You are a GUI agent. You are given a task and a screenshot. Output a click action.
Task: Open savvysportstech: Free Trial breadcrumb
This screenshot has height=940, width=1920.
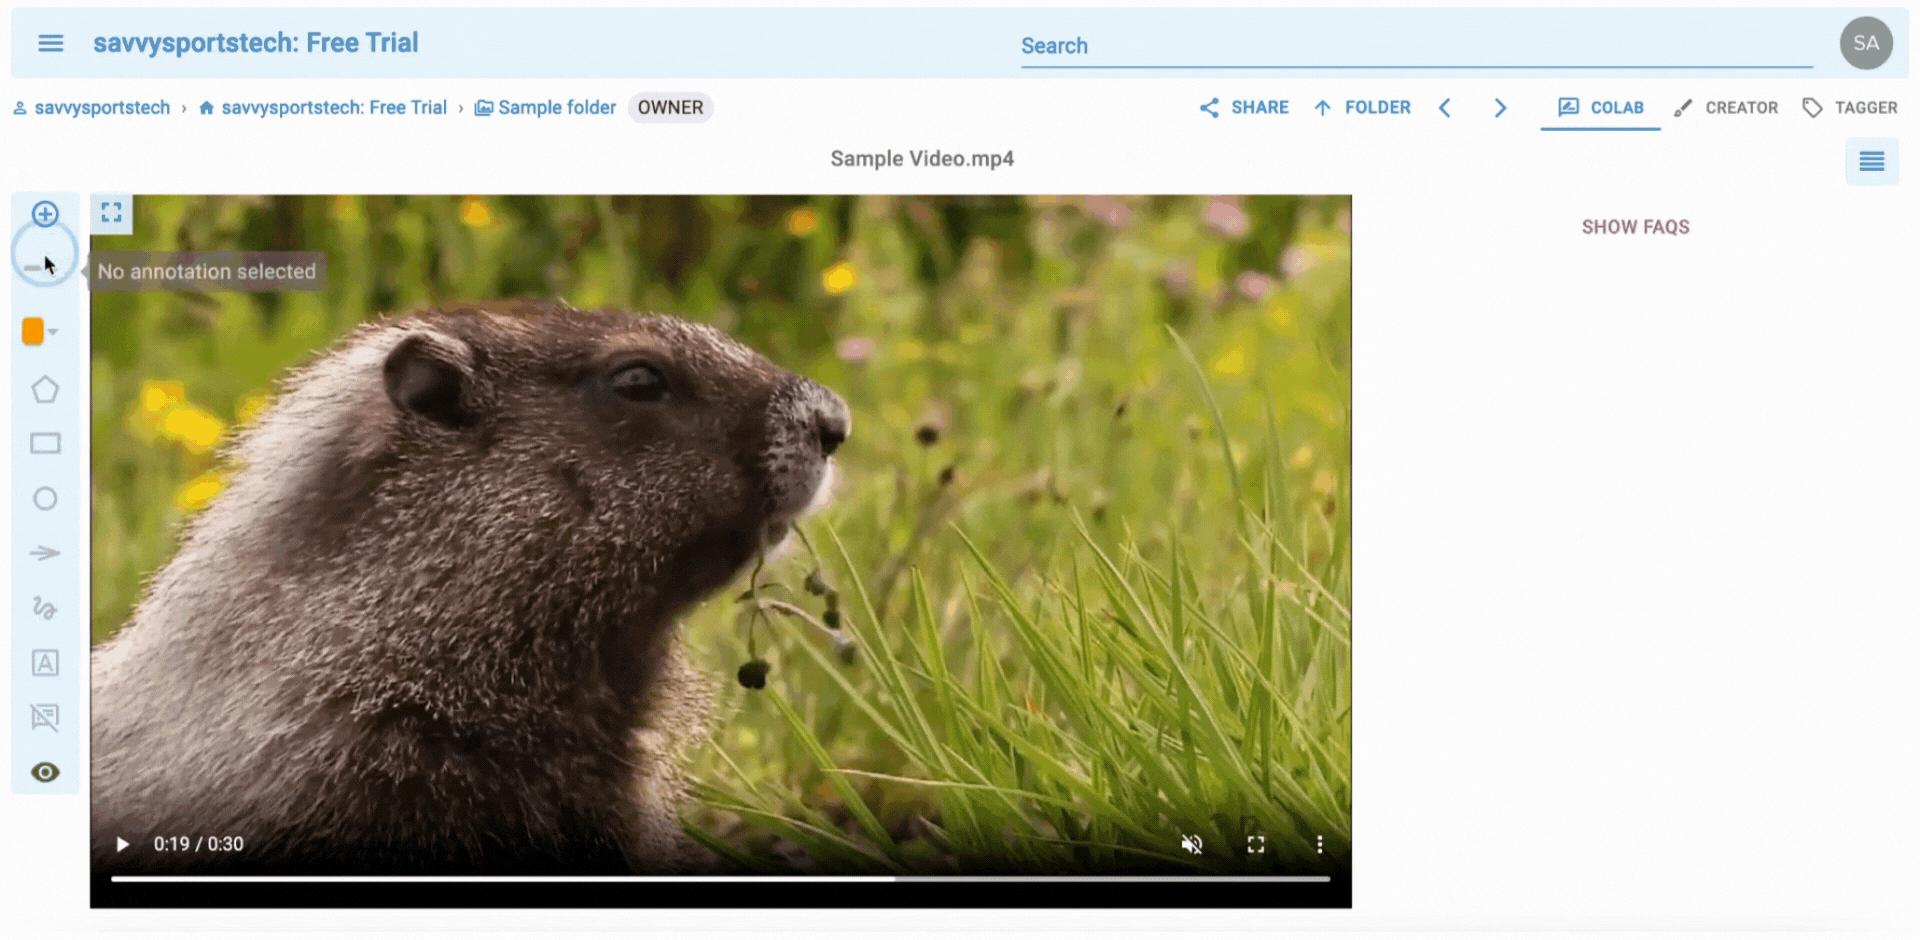point(323,107)
